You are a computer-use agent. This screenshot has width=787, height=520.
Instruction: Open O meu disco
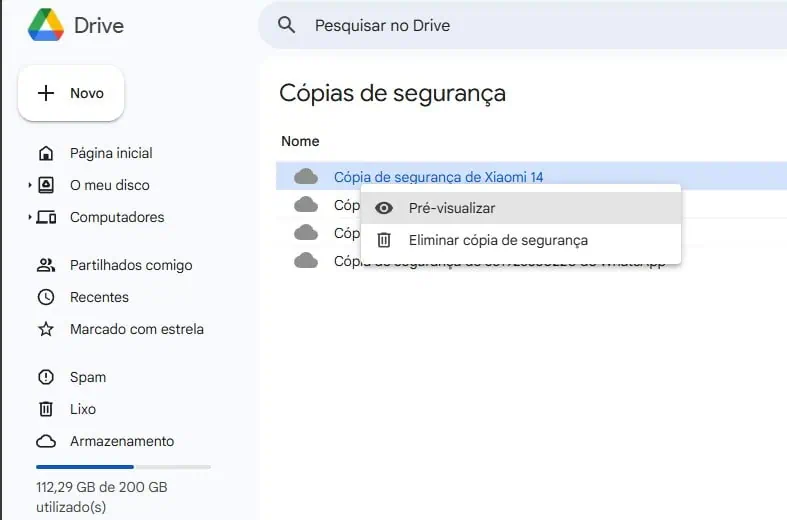click(109, 185)
